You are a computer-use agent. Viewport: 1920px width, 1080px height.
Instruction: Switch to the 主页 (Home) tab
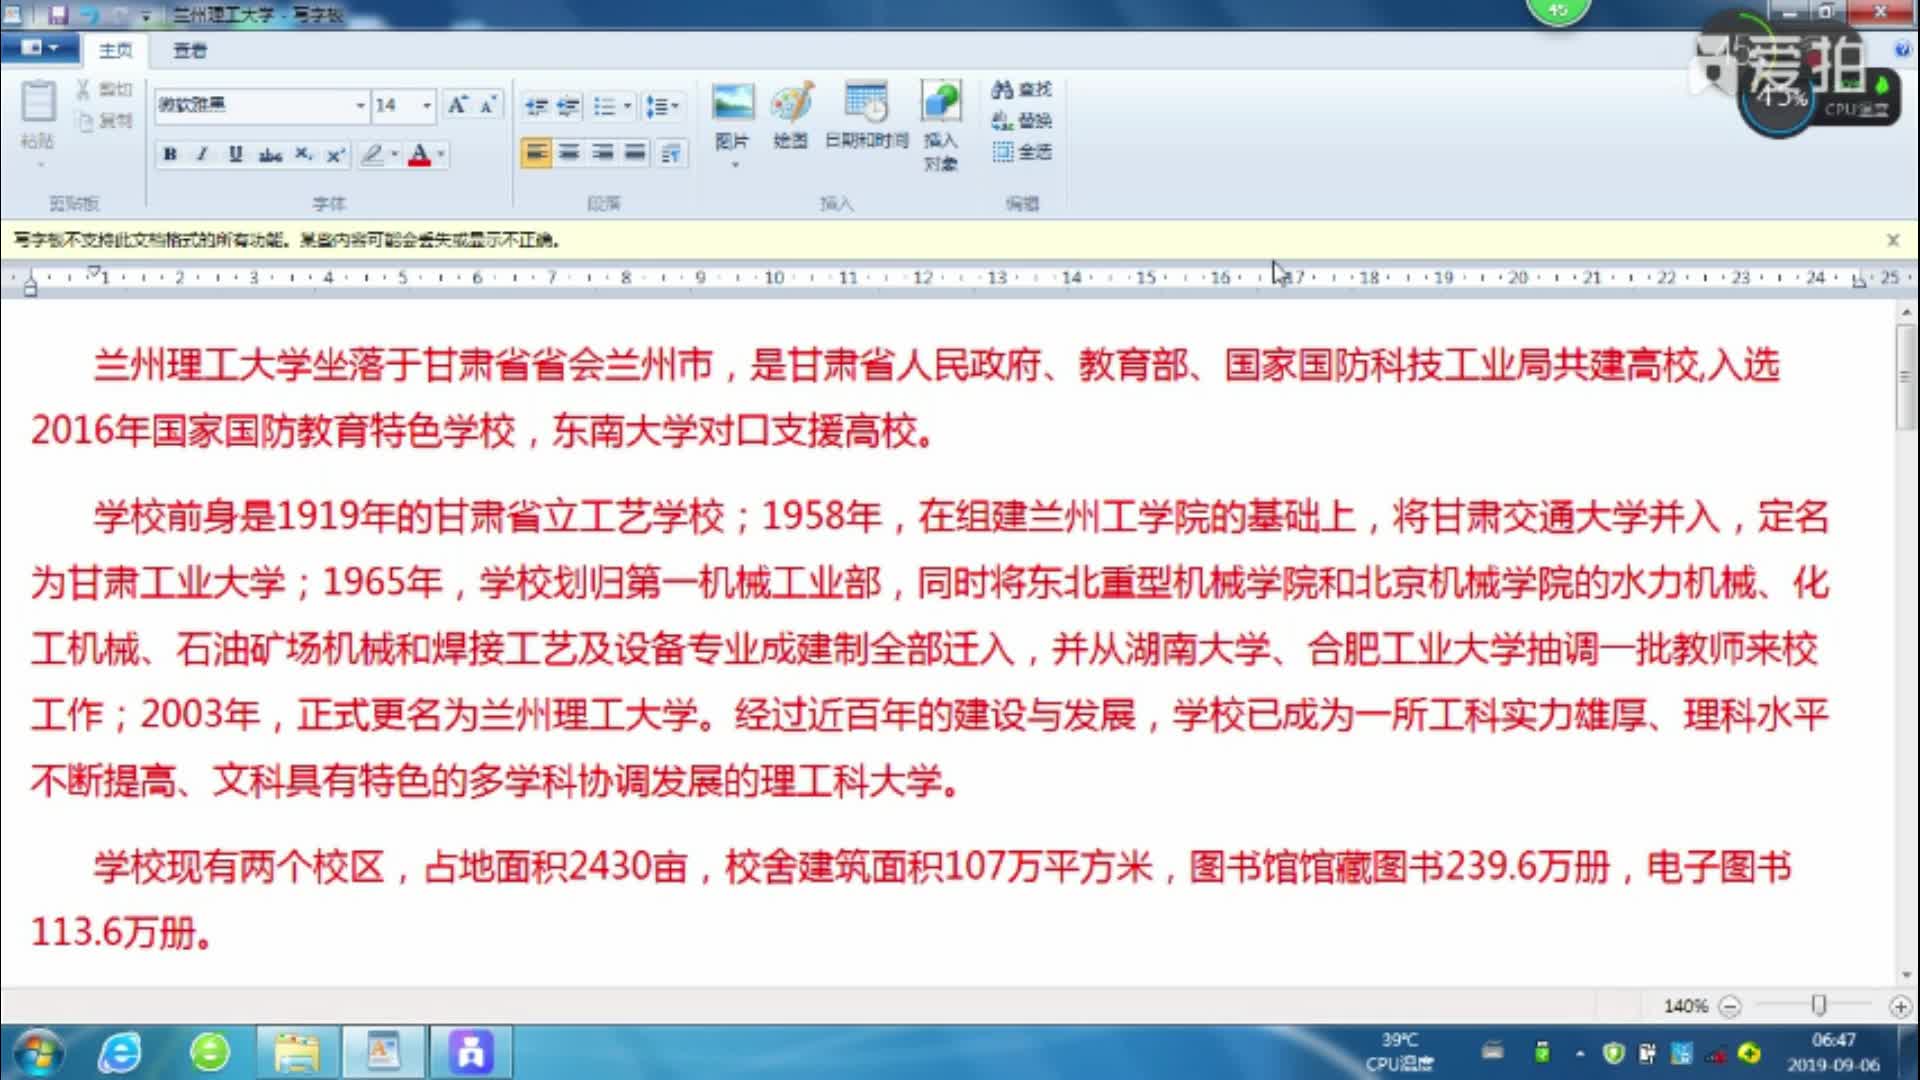(115, 50)
